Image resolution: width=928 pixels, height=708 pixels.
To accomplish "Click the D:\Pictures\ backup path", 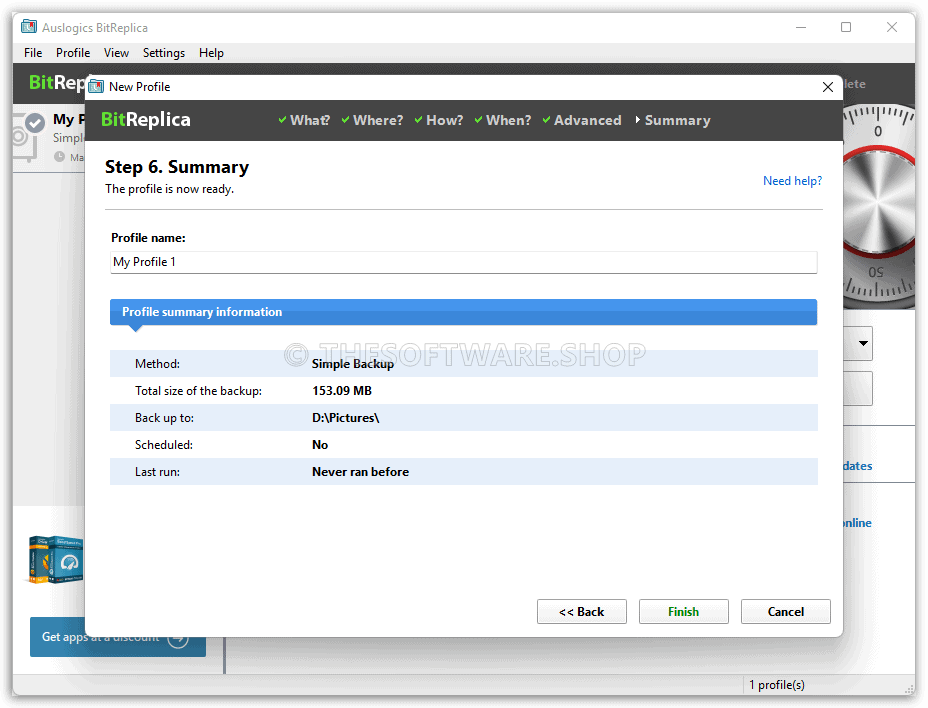I will click(x=345, y=418).
